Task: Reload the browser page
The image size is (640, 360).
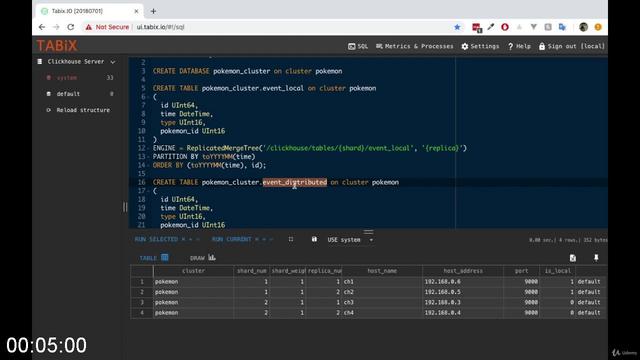Action: pyautogui.click(x=71, y=27)
